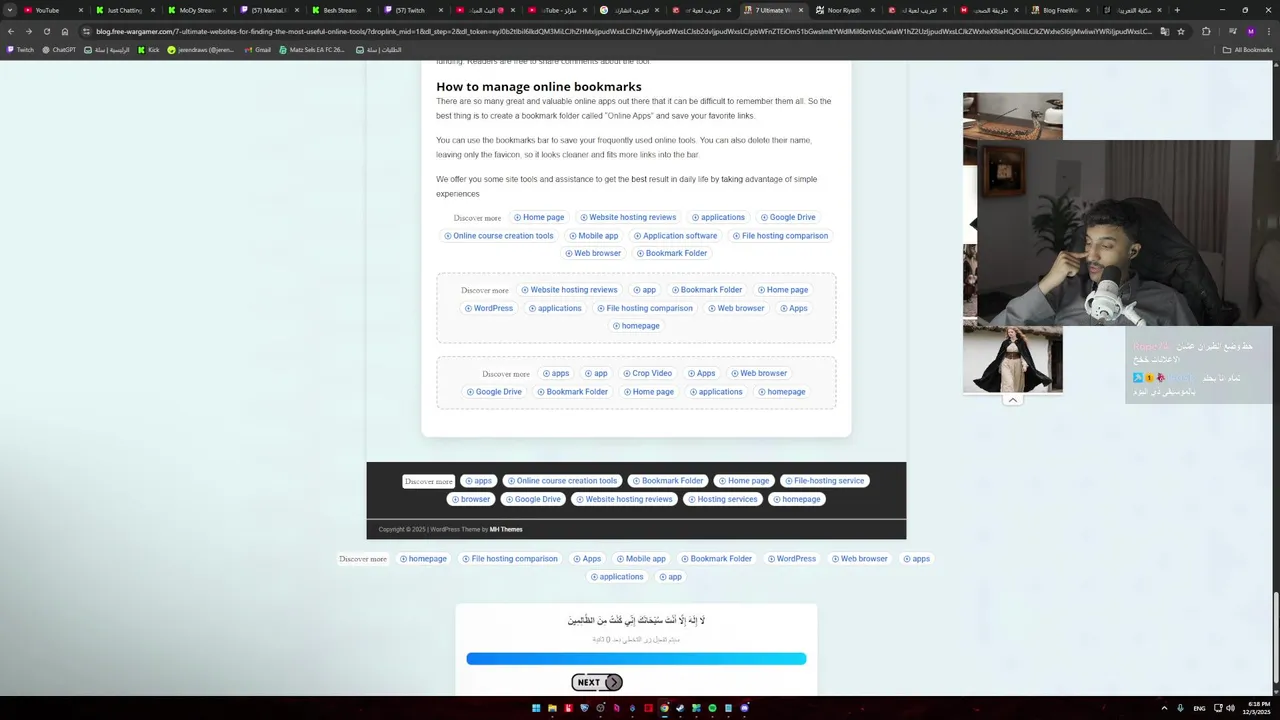The width and height of the screenshot is (1280, 720).
Task: Open Spotify from the taskbar
Action: (712, 708)
